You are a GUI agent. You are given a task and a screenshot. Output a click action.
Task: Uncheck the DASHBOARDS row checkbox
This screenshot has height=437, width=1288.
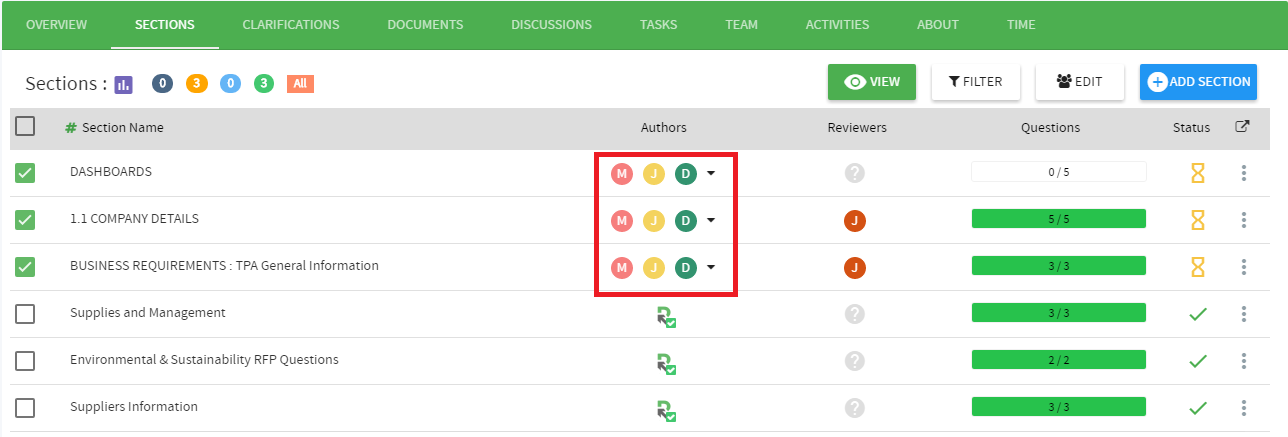click(x=25, y=173)
